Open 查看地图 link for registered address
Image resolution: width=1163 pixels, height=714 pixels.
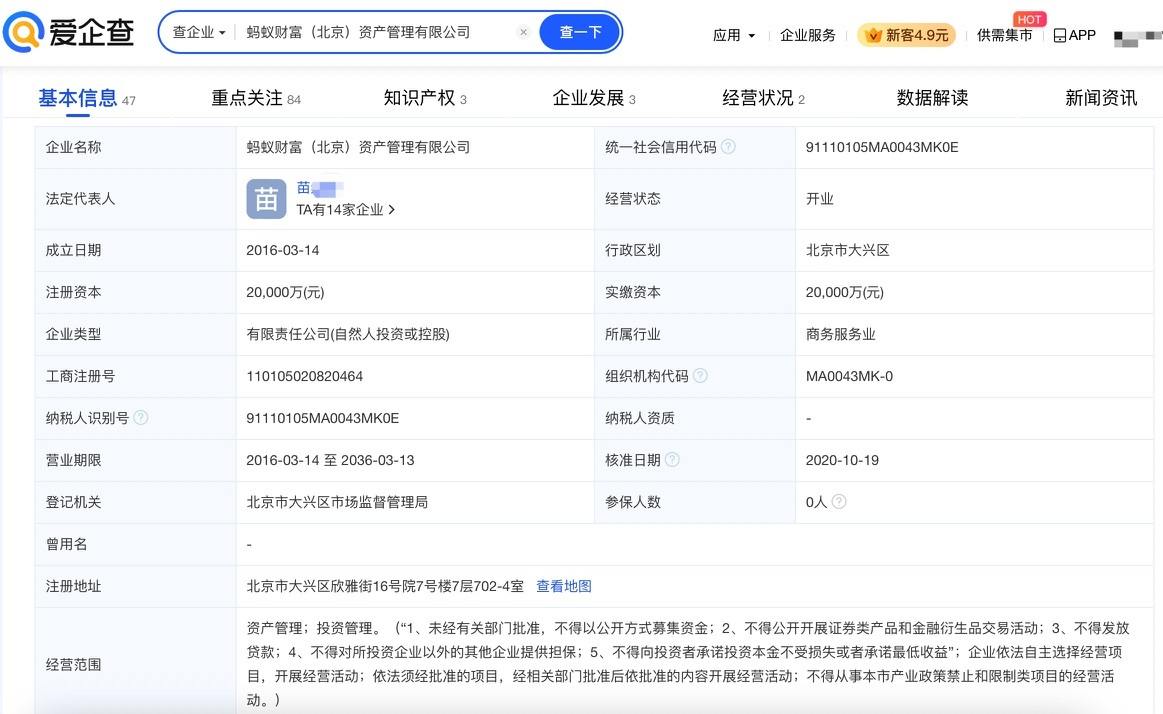click(564, 586)
